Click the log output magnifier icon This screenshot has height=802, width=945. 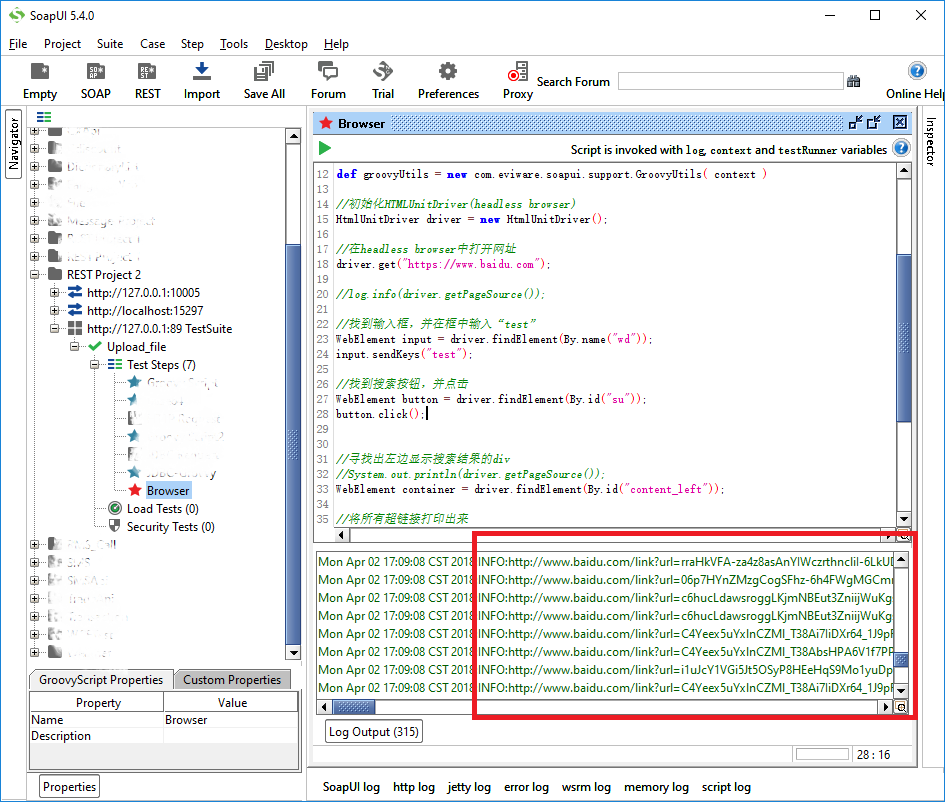(x=901, y=707)
